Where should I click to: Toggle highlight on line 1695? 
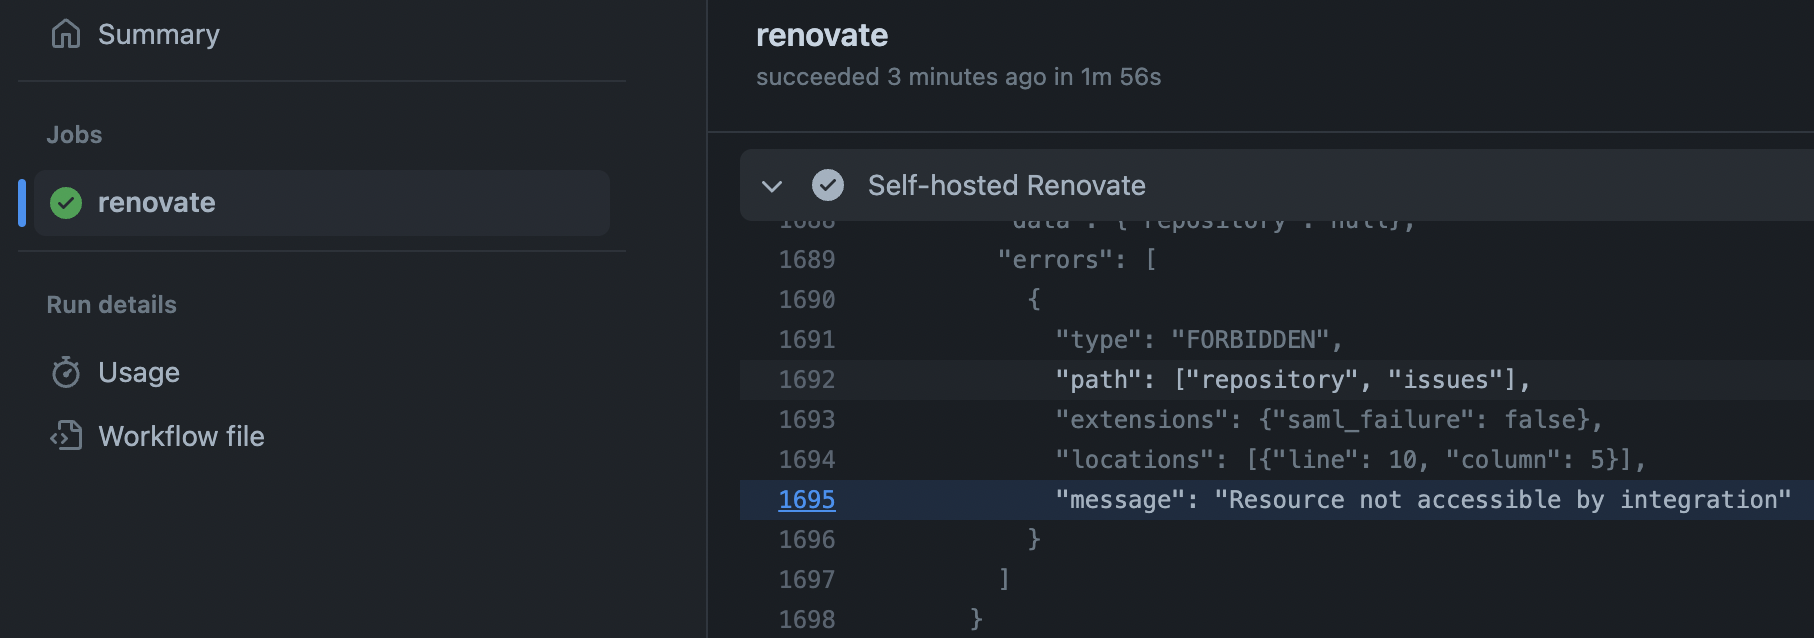point(806,499)
